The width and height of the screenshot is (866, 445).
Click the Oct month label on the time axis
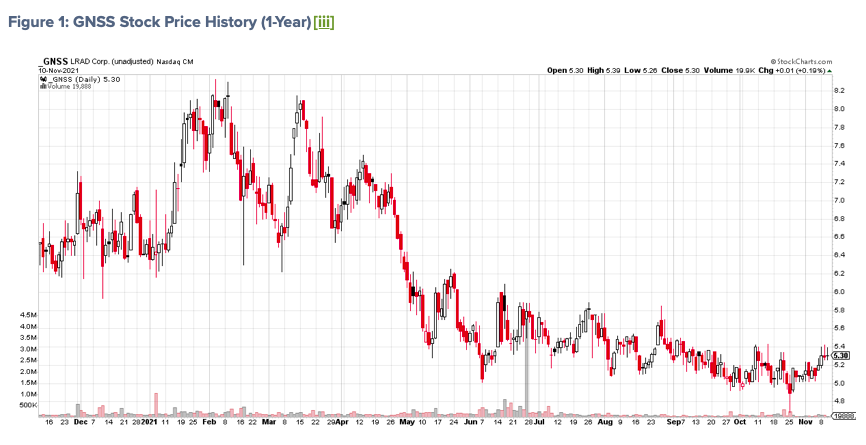pyautogui.click(x=740, y=422)
